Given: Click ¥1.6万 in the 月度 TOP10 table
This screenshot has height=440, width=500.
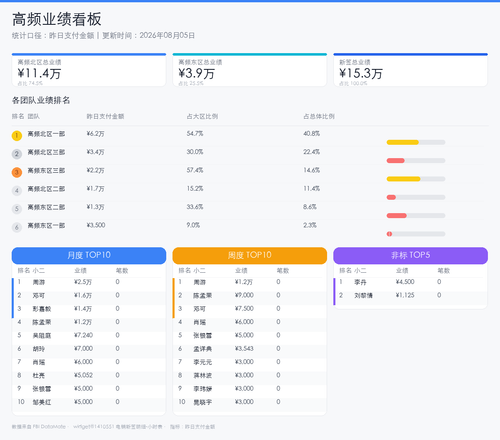Looking at the screenshot, I should point(83,295).
